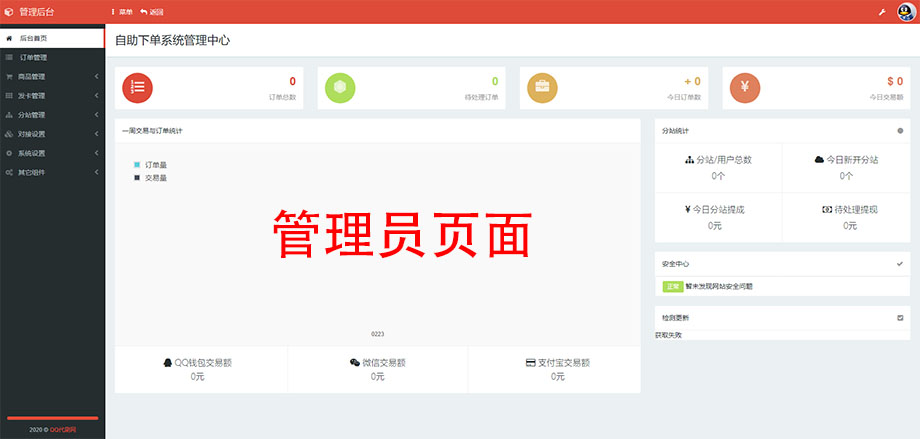The image size is (920, 439).
Task: Click the money icon by 待处理提现
Action: (827, 210)
